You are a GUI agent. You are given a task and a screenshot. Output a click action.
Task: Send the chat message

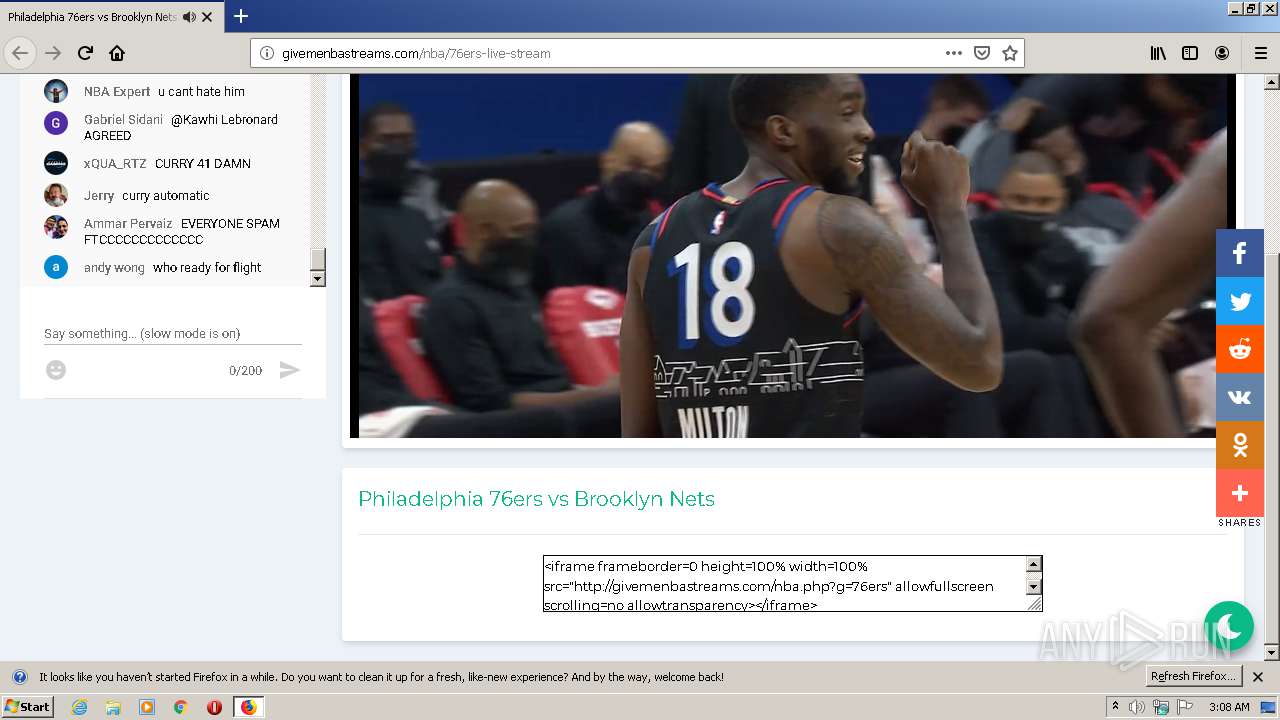pos(289,370)
